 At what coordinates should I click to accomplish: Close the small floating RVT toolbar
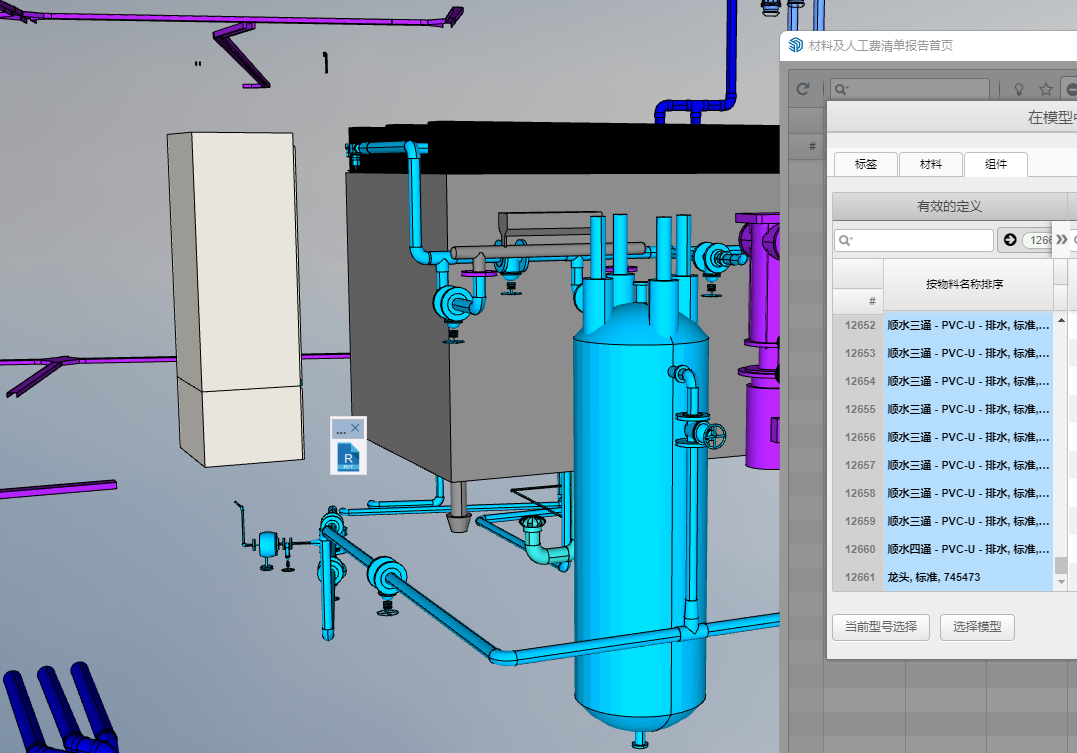(356, 428)
